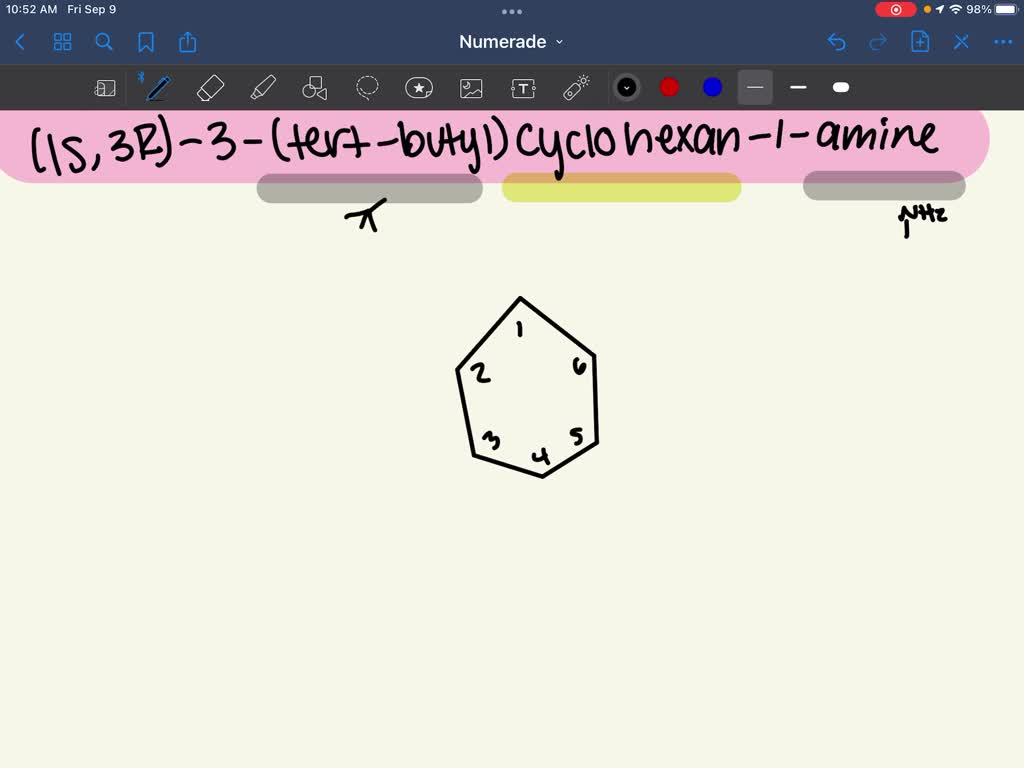Select the Eraser tool
The width and height of the screenshot is (1024, 768).
210,88
